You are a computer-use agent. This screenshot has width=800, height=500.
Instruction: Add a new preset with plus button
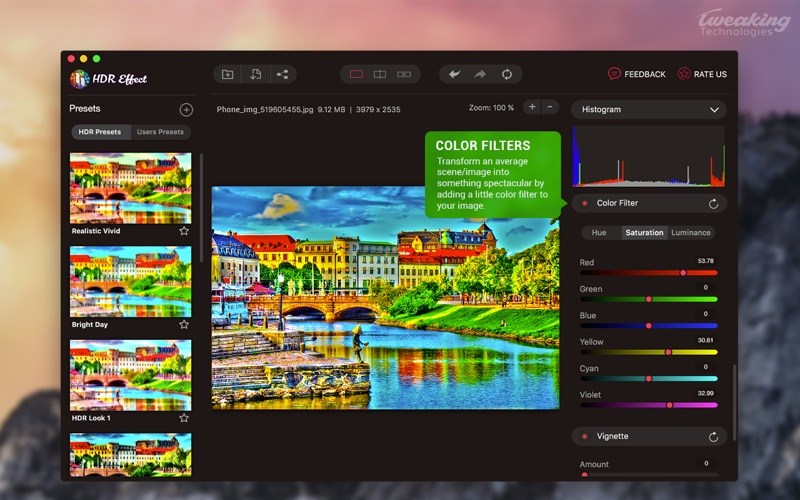point(186,109)
